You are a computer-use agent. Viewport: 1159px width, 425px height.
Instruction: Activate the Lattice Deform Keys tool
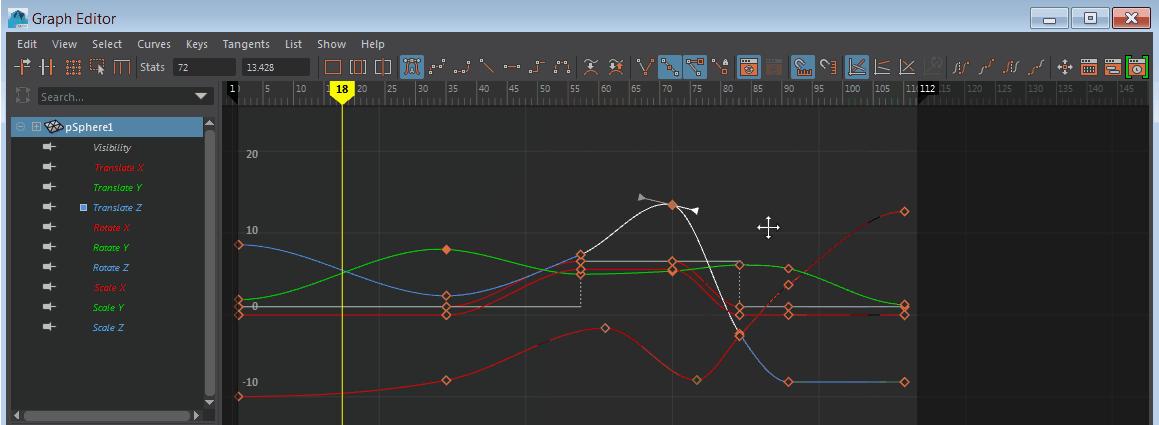pos(72,68)
